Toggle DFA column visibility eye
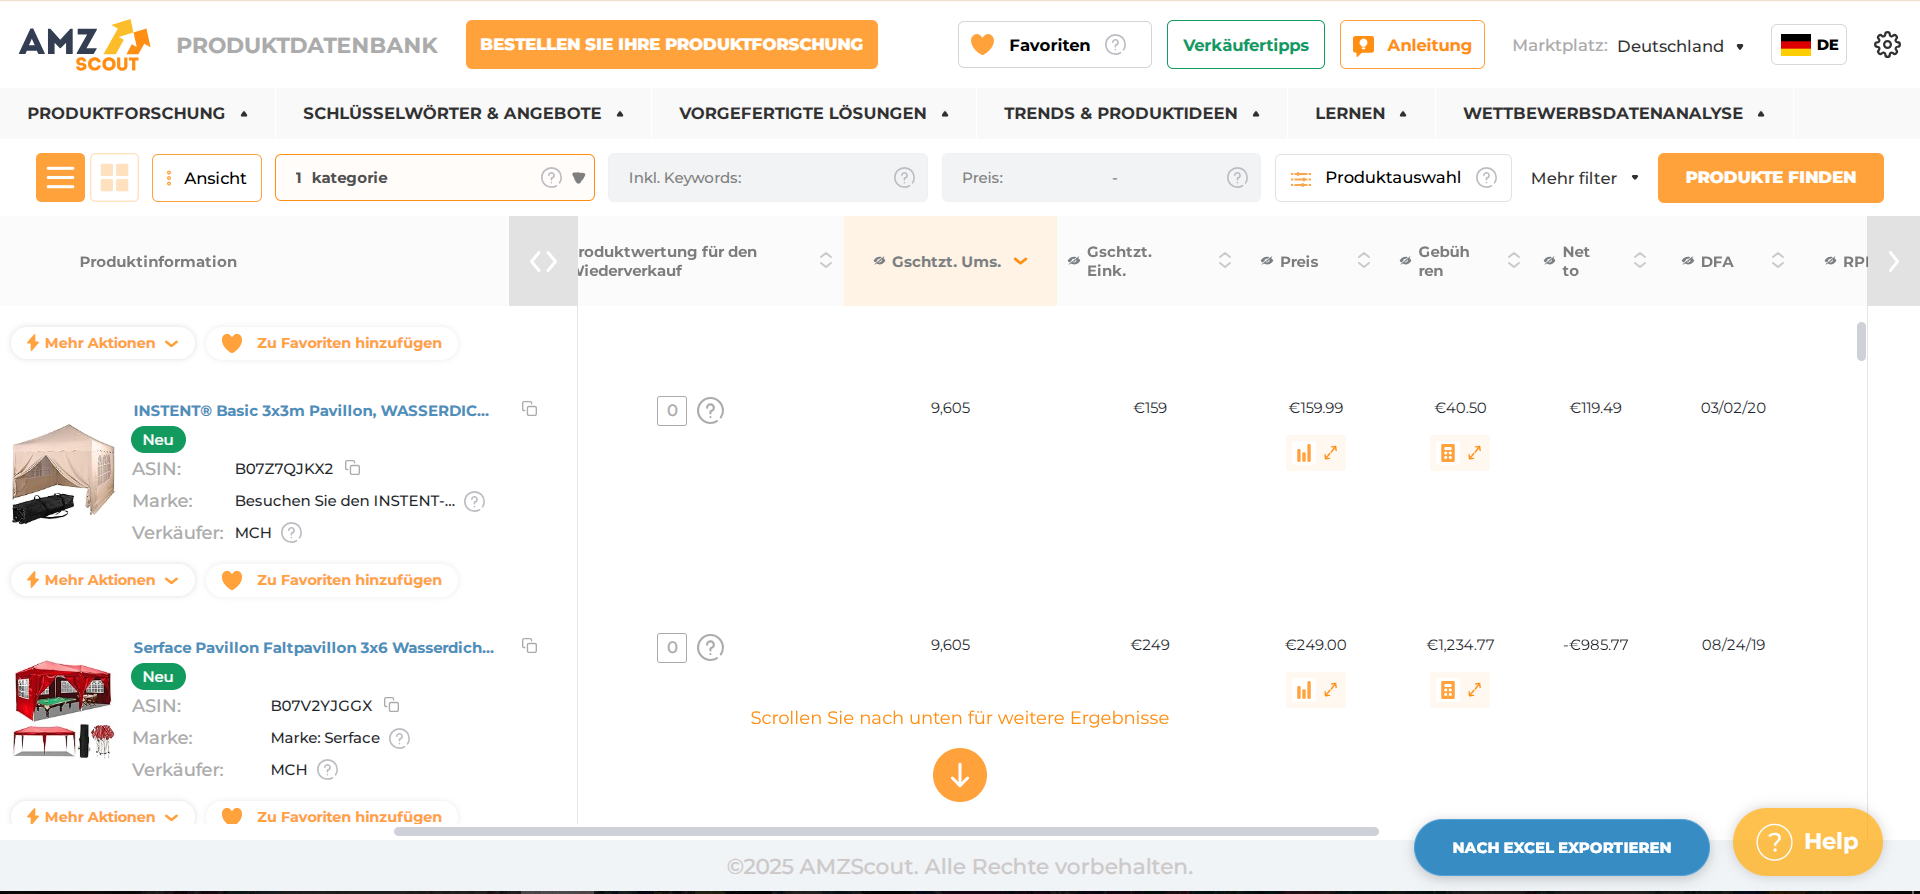The width and height of the screenshot is (1920, 894). (x=1688, y=261)
